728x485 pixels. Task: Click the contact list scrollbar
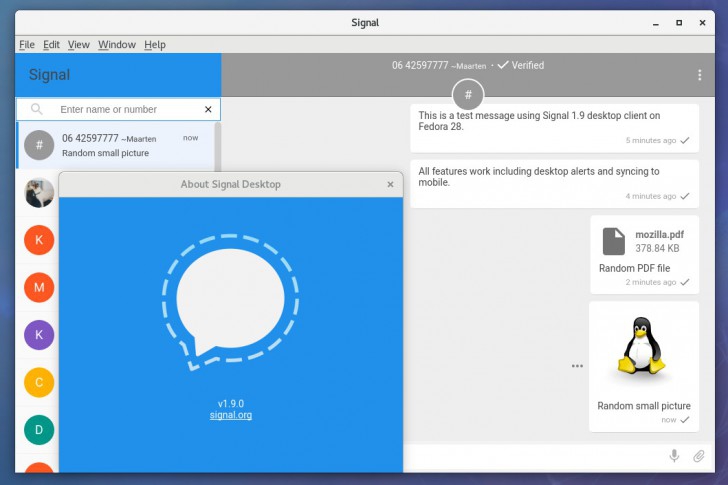(218, 146)
